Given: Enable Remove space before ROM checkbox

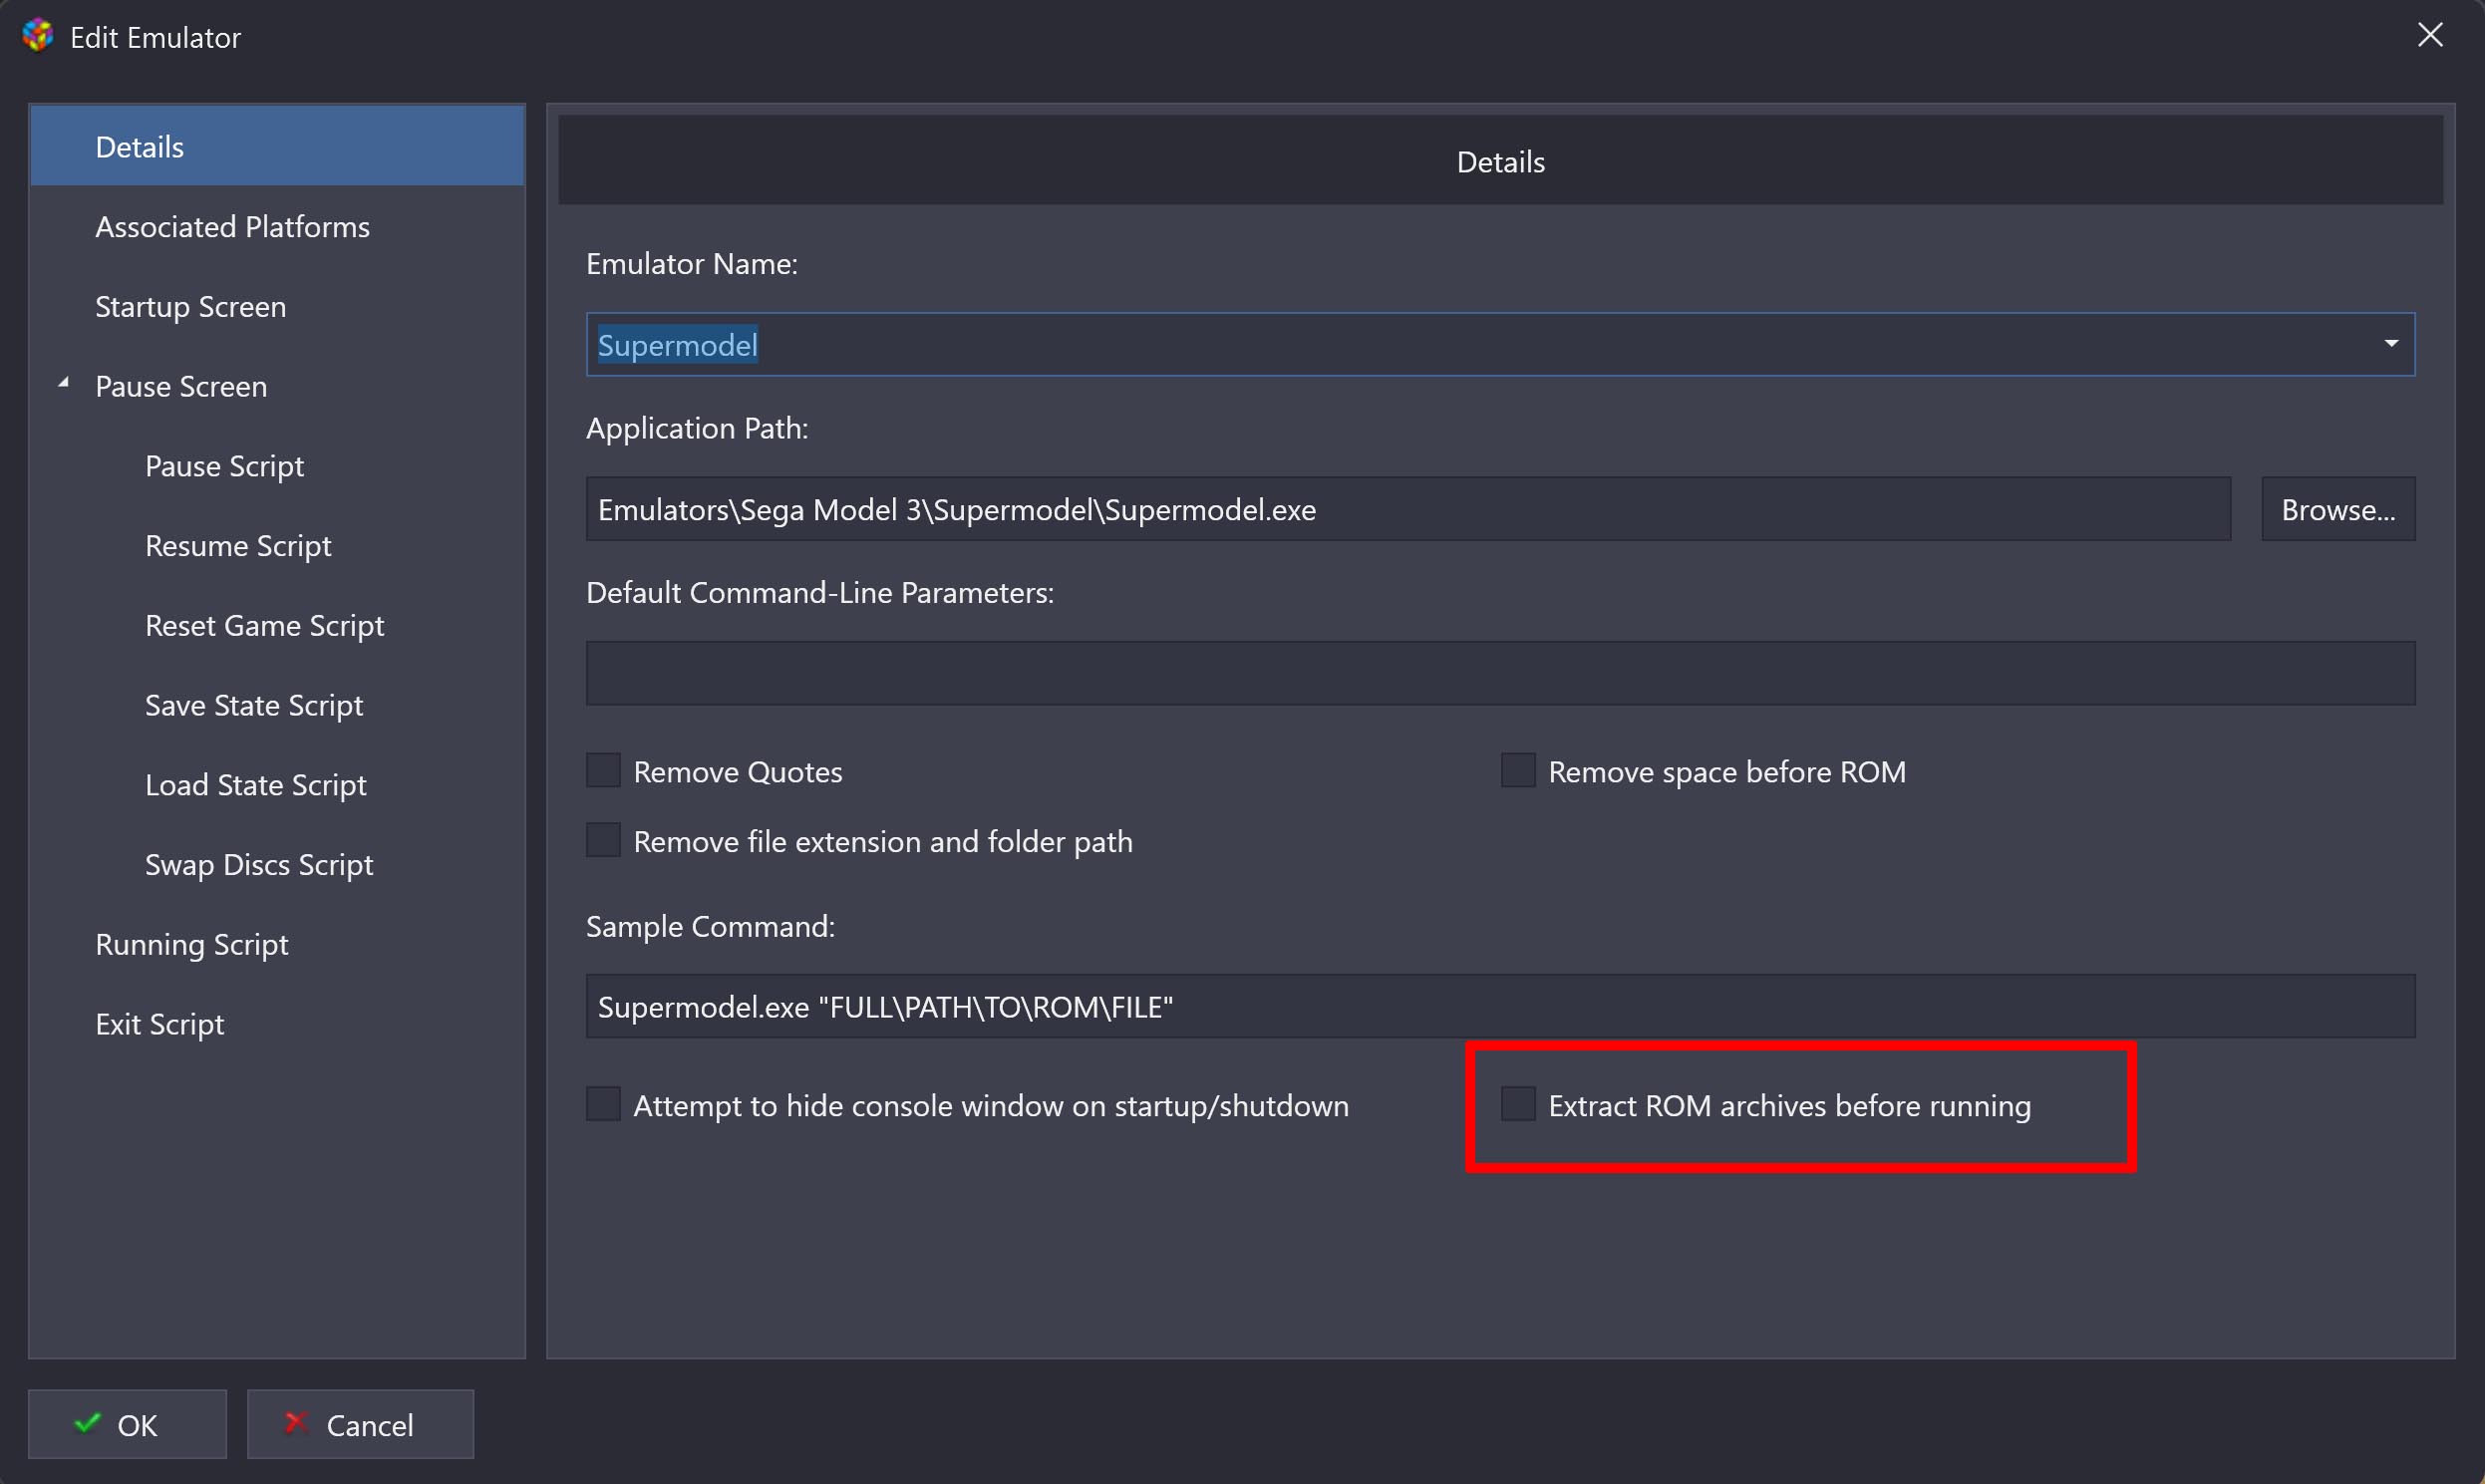Looking at the screenshot, I should (x=1517, y=771).
